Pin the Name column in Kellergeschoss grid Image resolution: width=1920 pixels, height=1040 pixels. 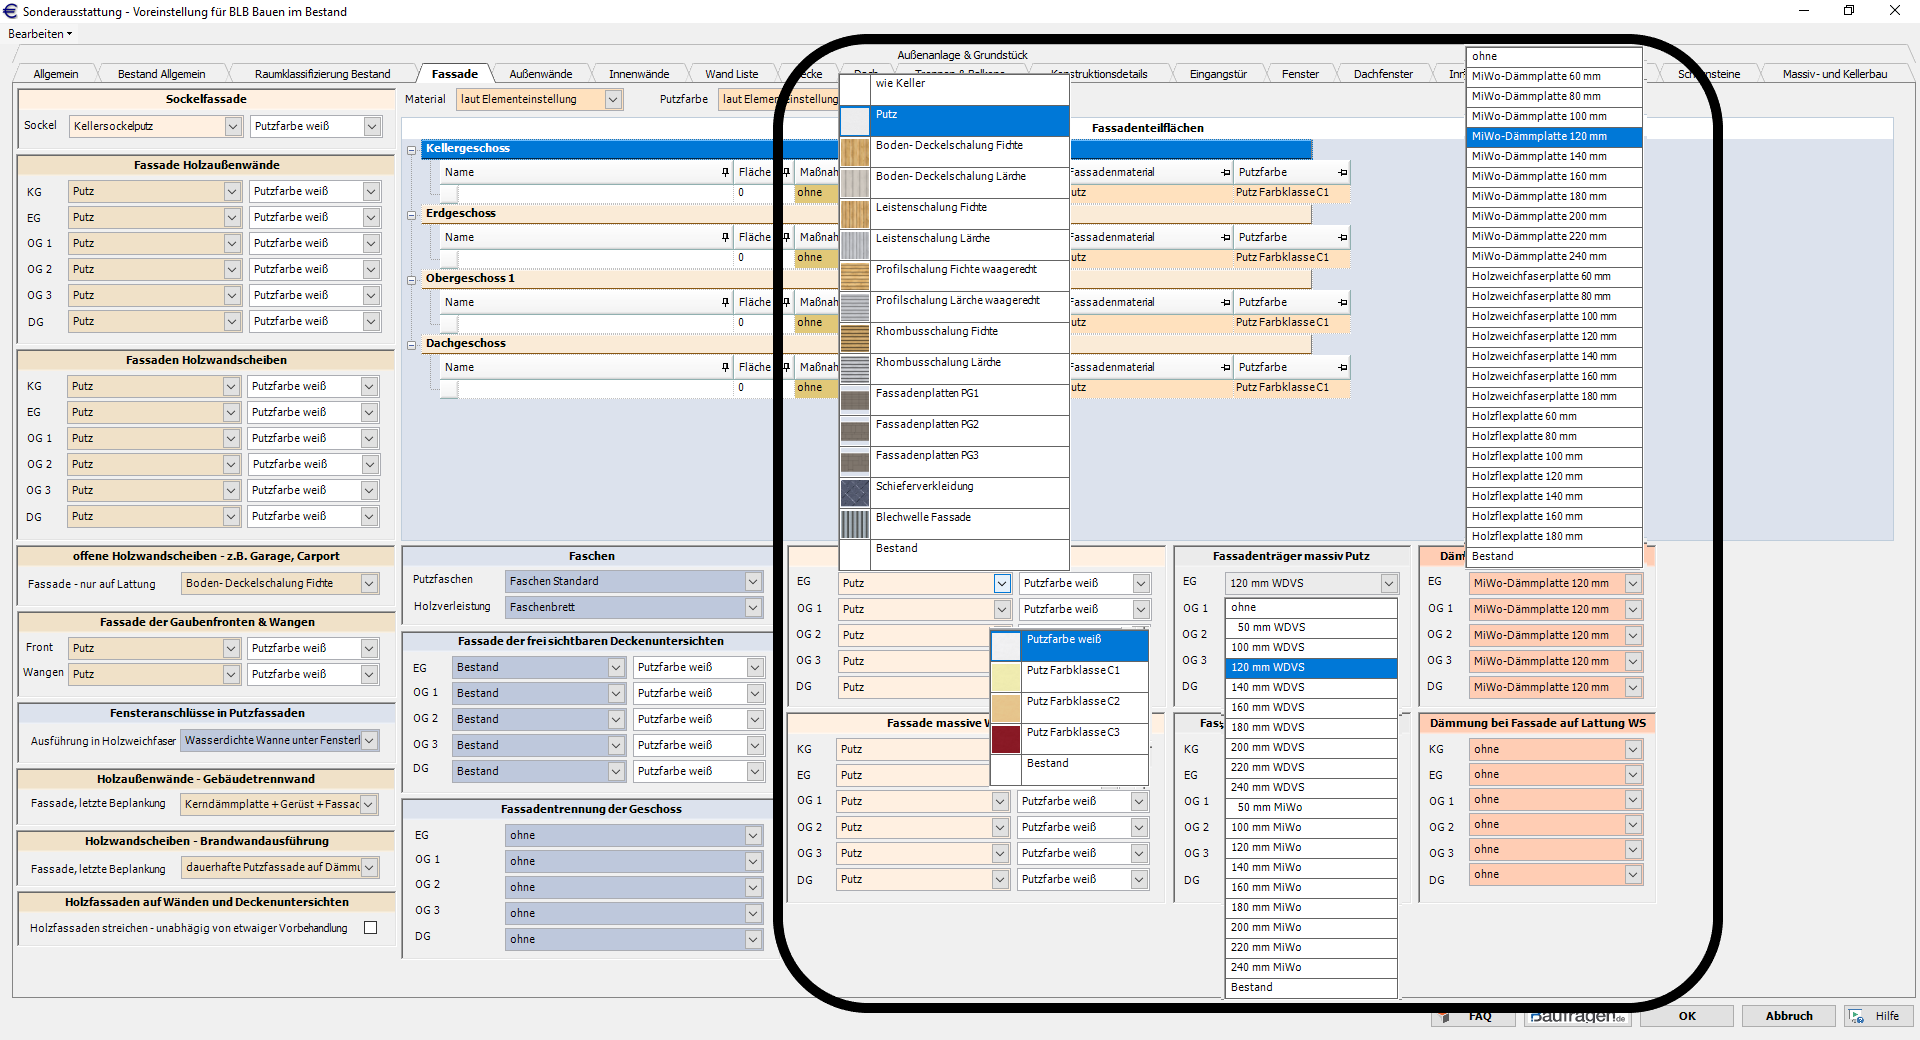pyautogui.click(x=725, y=173)
